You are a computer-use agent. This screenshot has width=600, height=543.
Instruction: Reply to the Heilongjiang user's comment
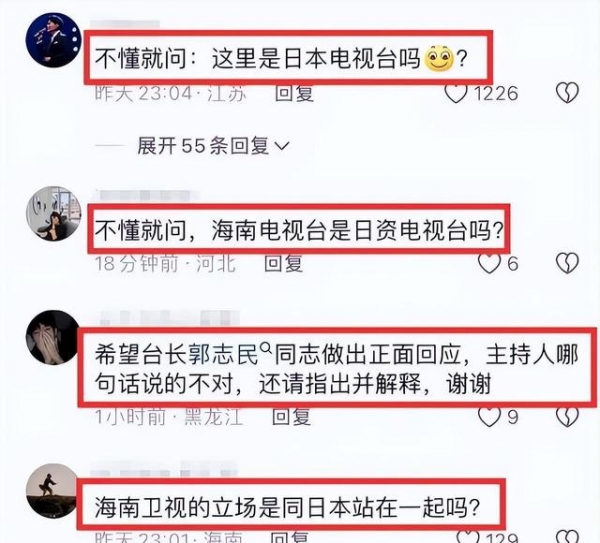click(x=291, y=417)
